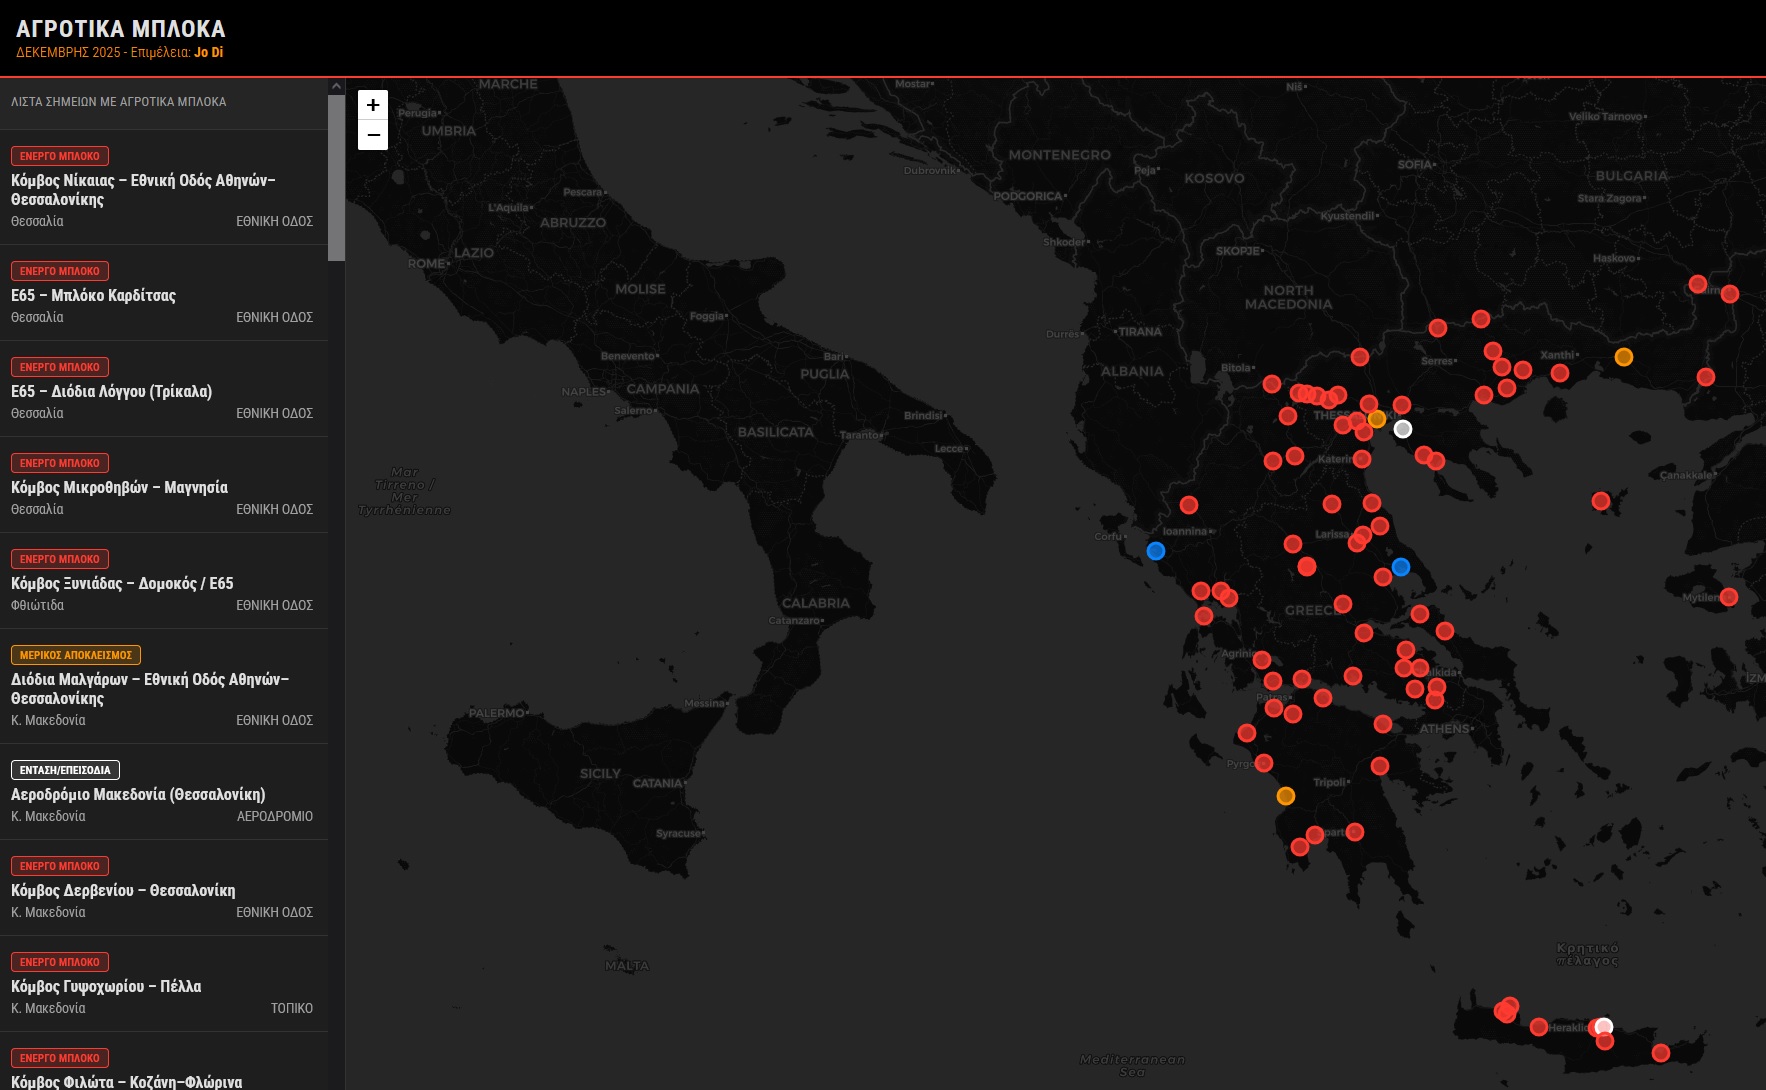
Task: Click the blue marker near Corfu
Action: 1156,551
